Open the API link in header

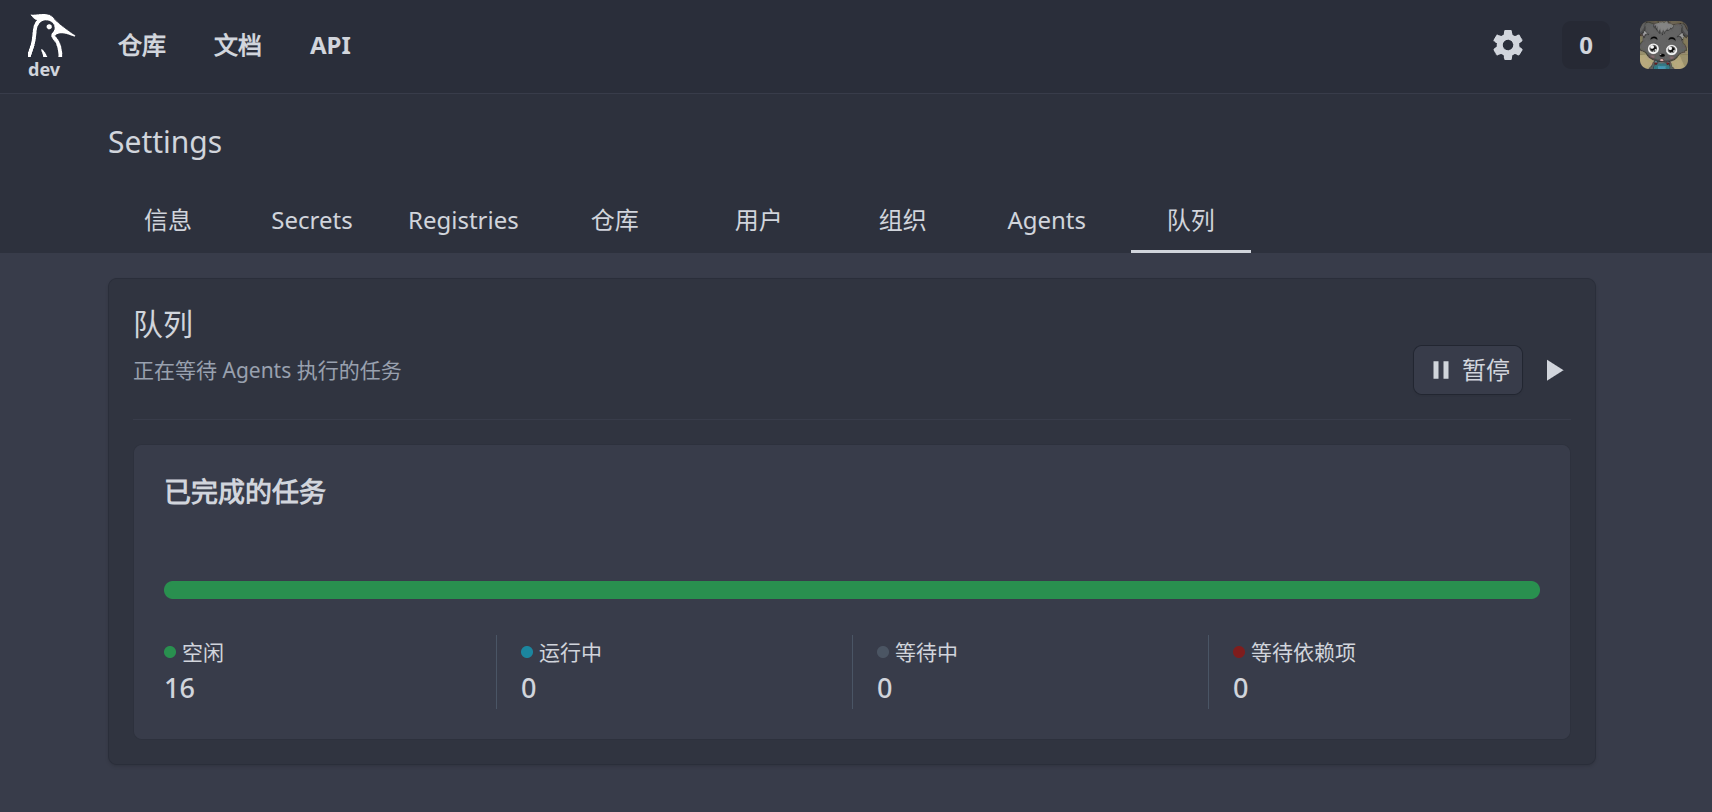(330, 45)
